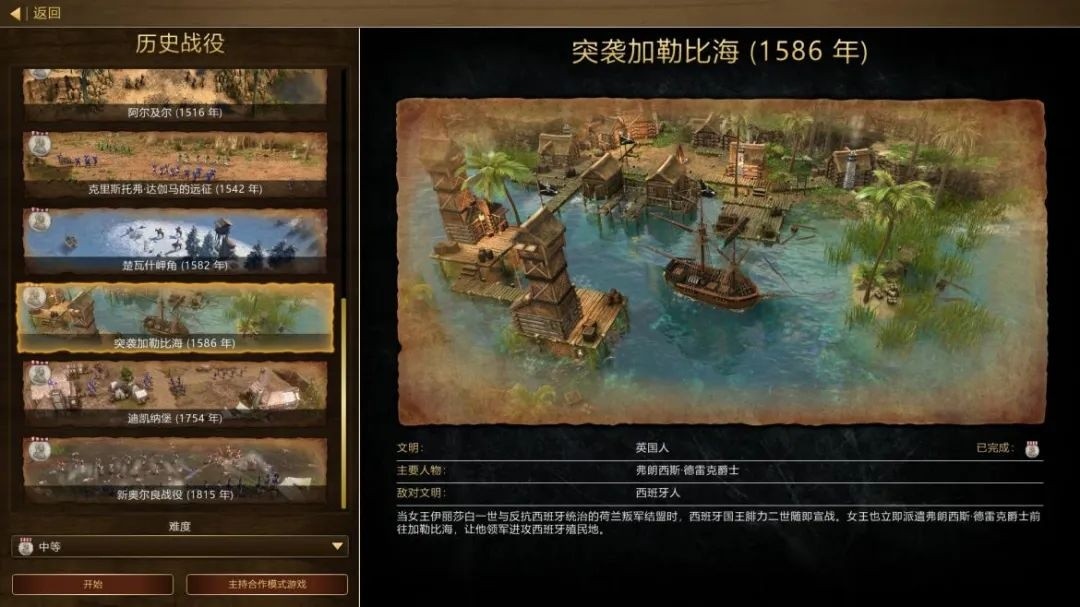The height and width of the screenshot is (607, 1080).
Task: Click the medal icon on 突袭加勒比海 entry
Action: pyautogui.click(x=34, y=297)
